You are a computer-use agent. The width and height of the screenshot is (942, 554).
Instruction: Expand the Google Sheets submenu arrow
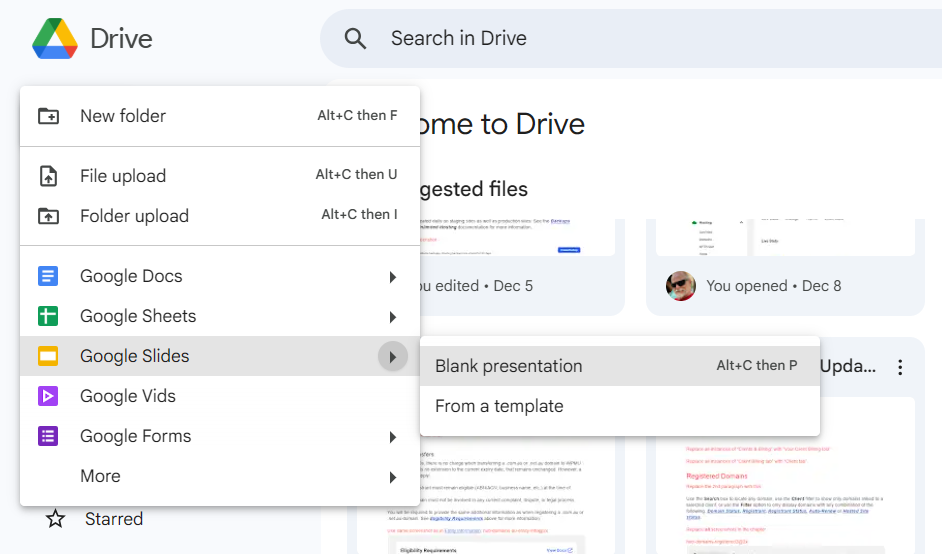393,317
